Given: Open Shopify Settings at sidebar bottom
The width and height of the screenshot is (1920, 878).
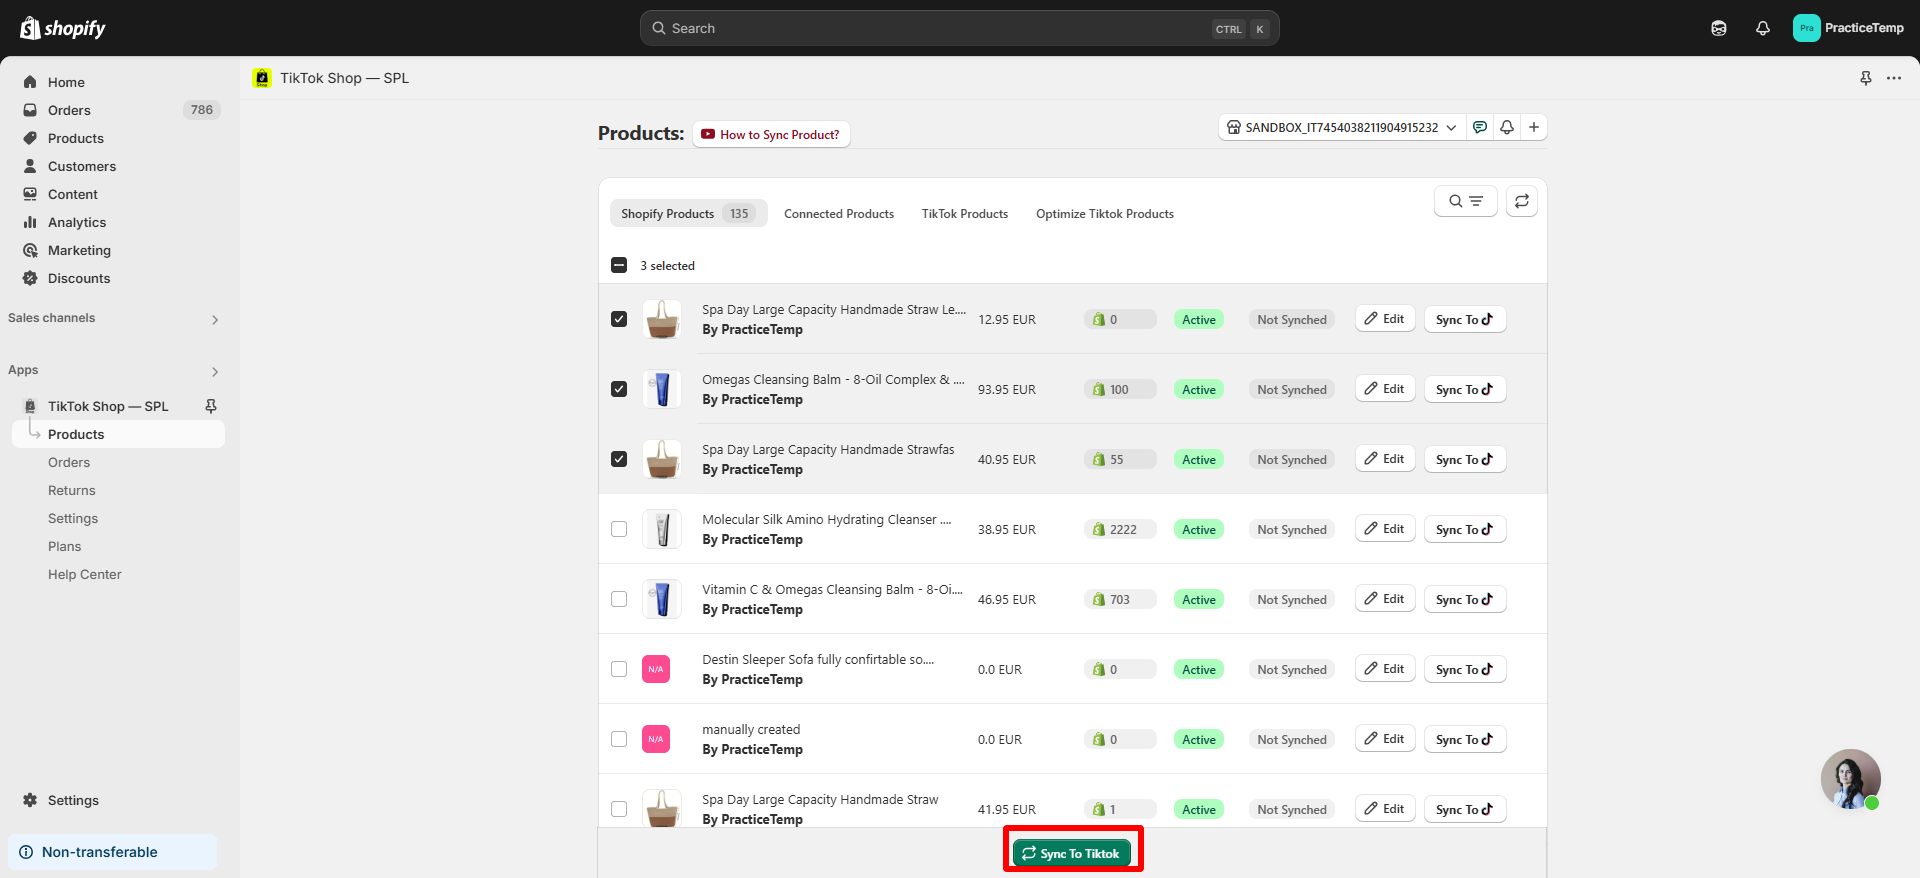Looking at the screenshot, I should click(118, 800).
